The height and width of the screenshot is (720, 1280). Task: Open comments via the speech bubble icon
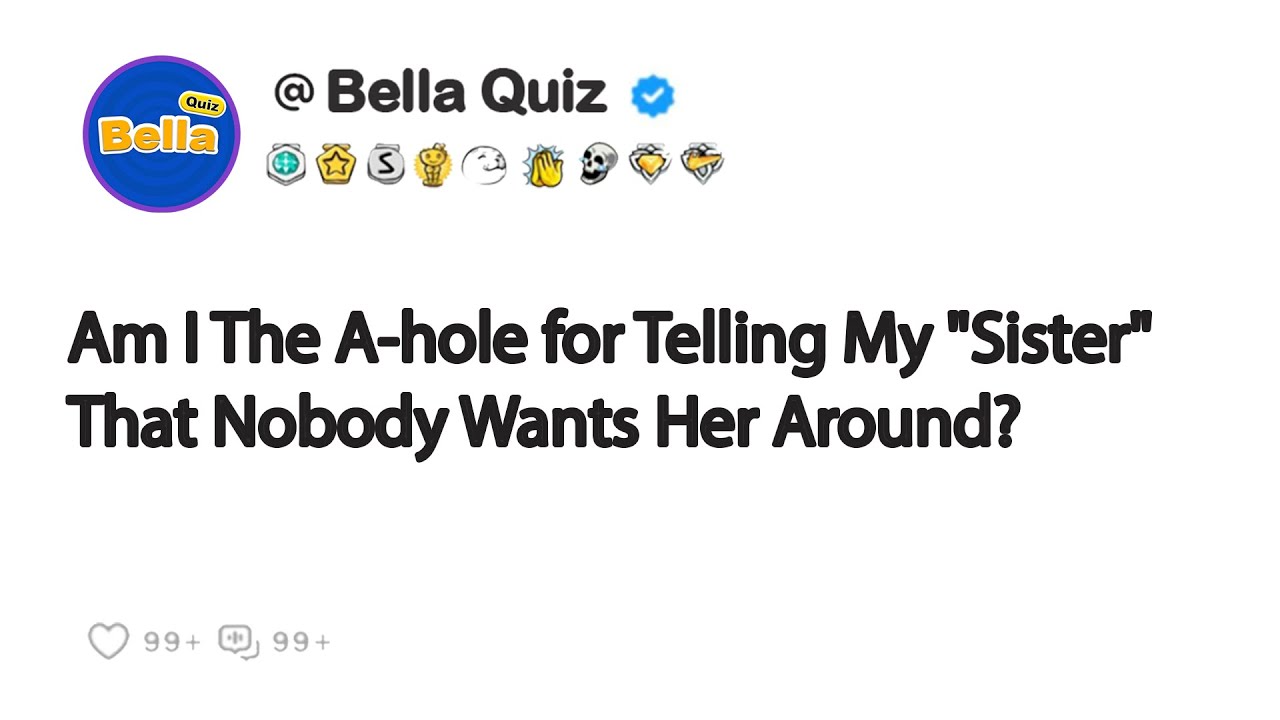(238, 641)
